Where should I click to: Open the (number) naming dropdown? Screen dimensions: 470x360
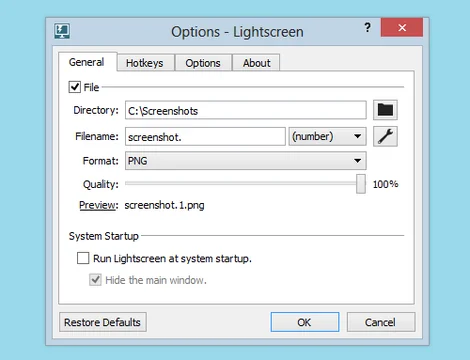pyautogui.click(x=327, y=136)
